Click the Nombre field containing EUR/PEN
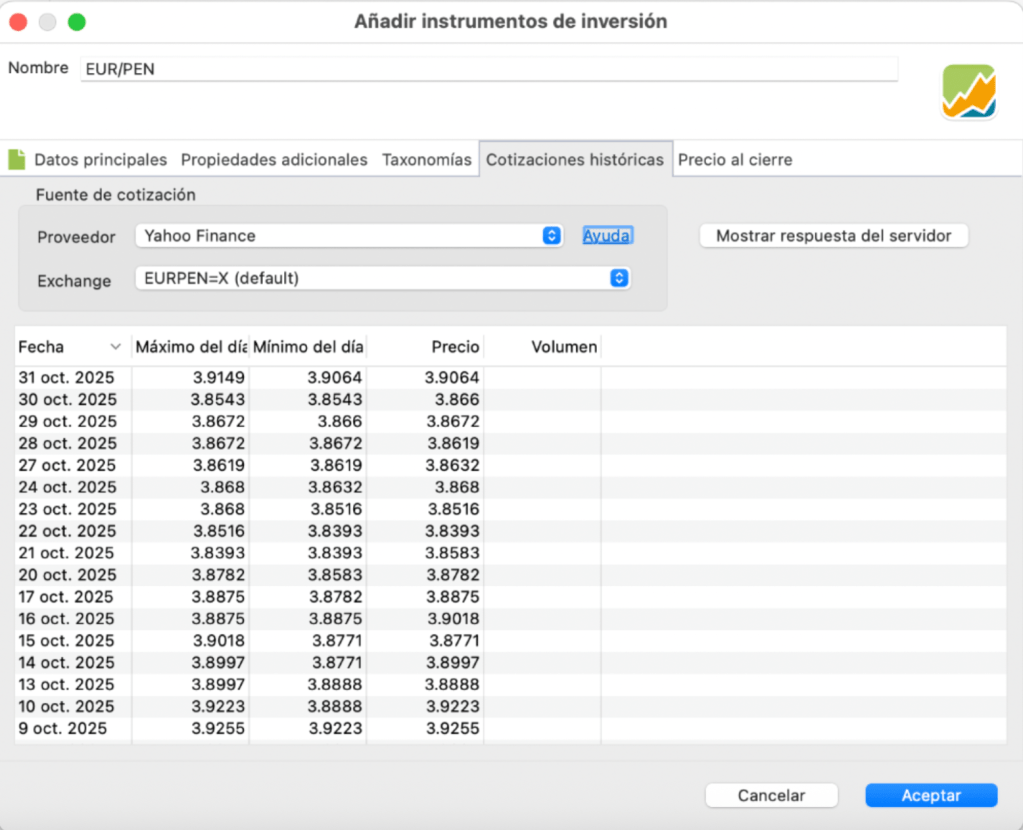Screen dimensions: 1023x830 point(488,70)
